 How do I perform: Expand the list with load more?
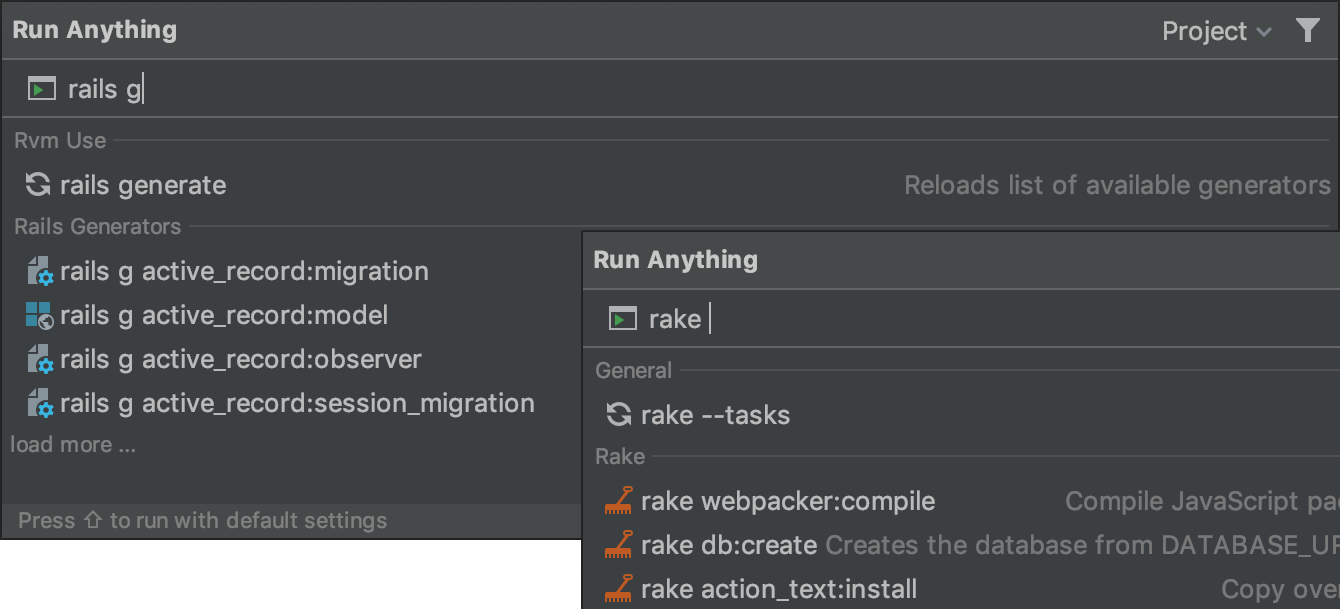coord(73,445)
